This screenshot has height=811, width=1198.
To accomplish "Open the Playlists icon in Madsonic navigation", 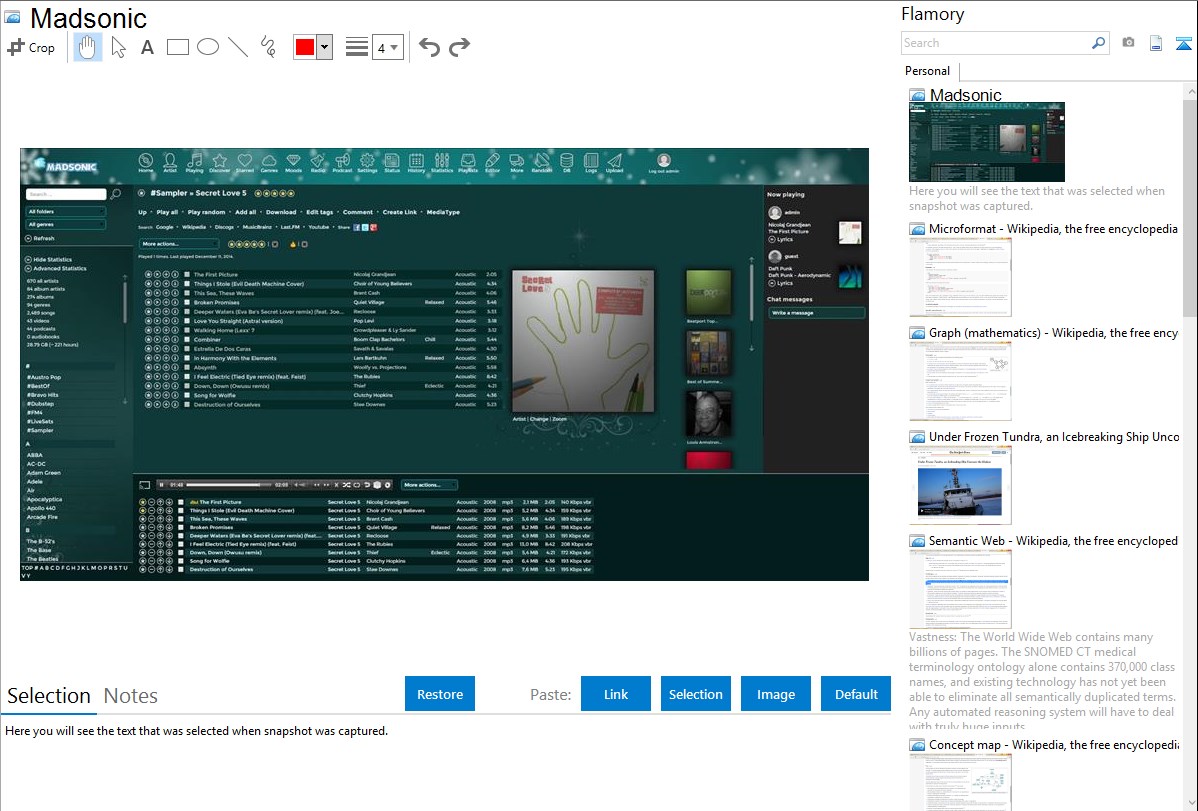I will [468, 162].
